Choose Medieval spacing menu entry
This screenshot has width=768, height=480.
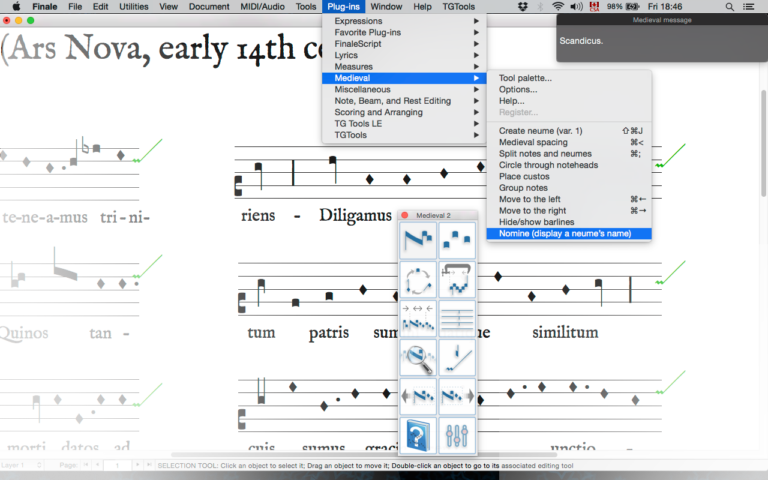(x=533, y=142)
